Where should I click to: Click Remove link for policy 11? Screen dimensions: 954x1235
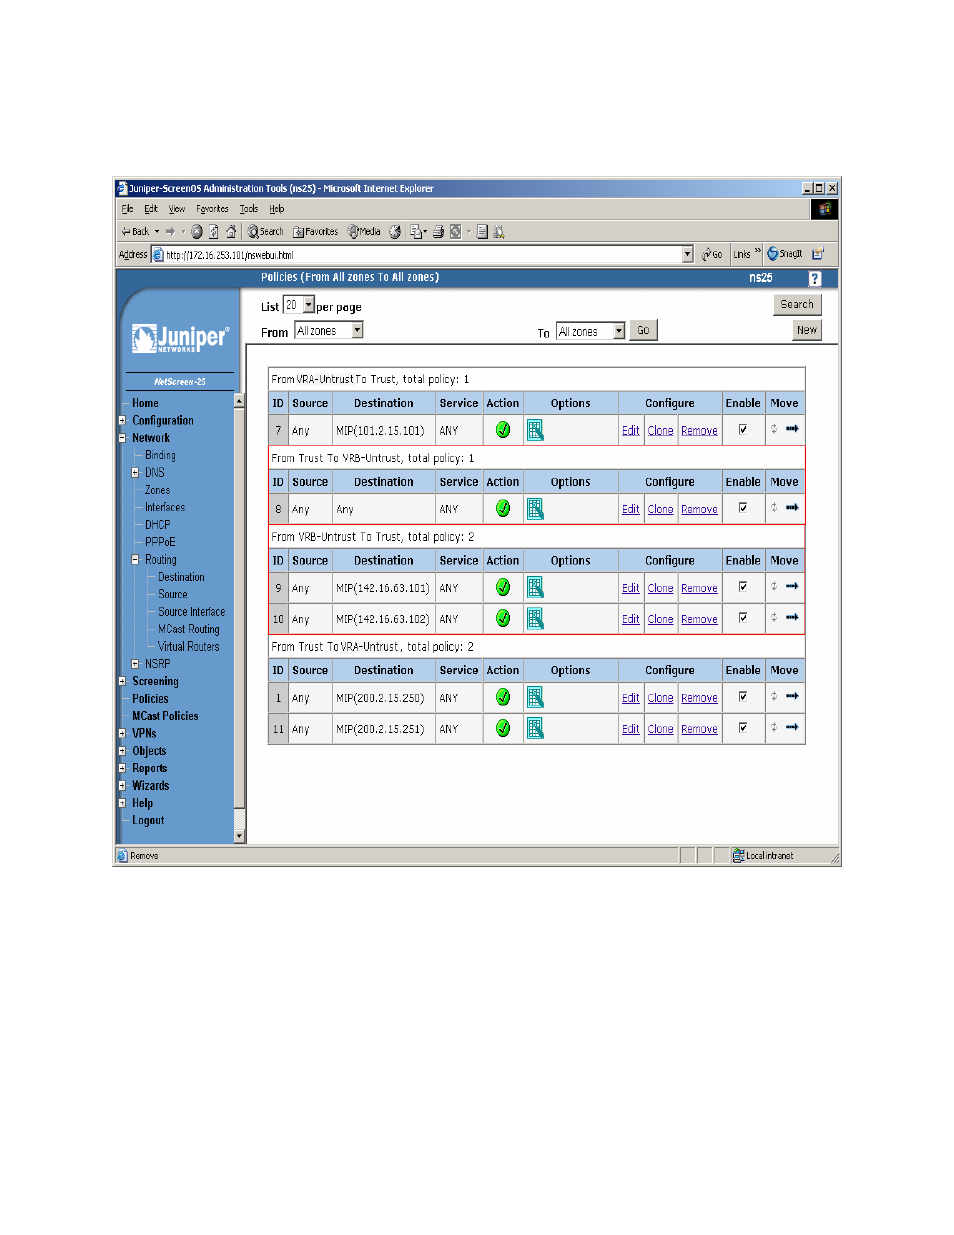pyautogui.click(x=700, y=730)
